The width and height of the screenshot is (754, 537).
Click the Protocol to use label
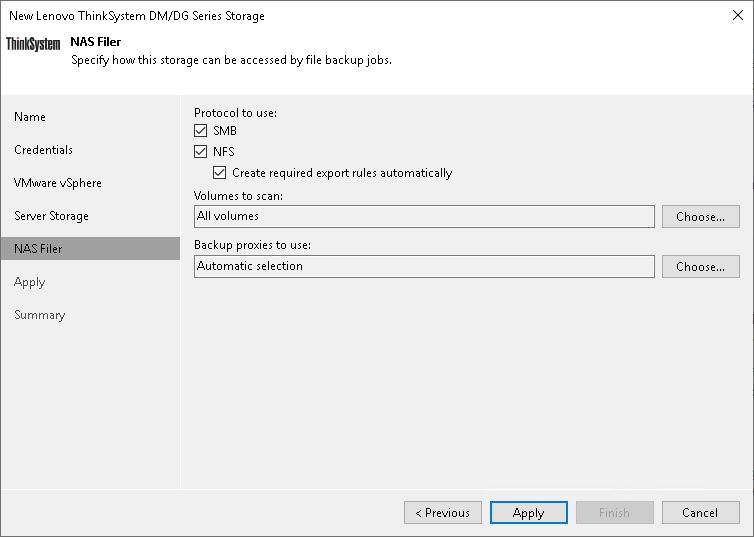tap(236, 113)
